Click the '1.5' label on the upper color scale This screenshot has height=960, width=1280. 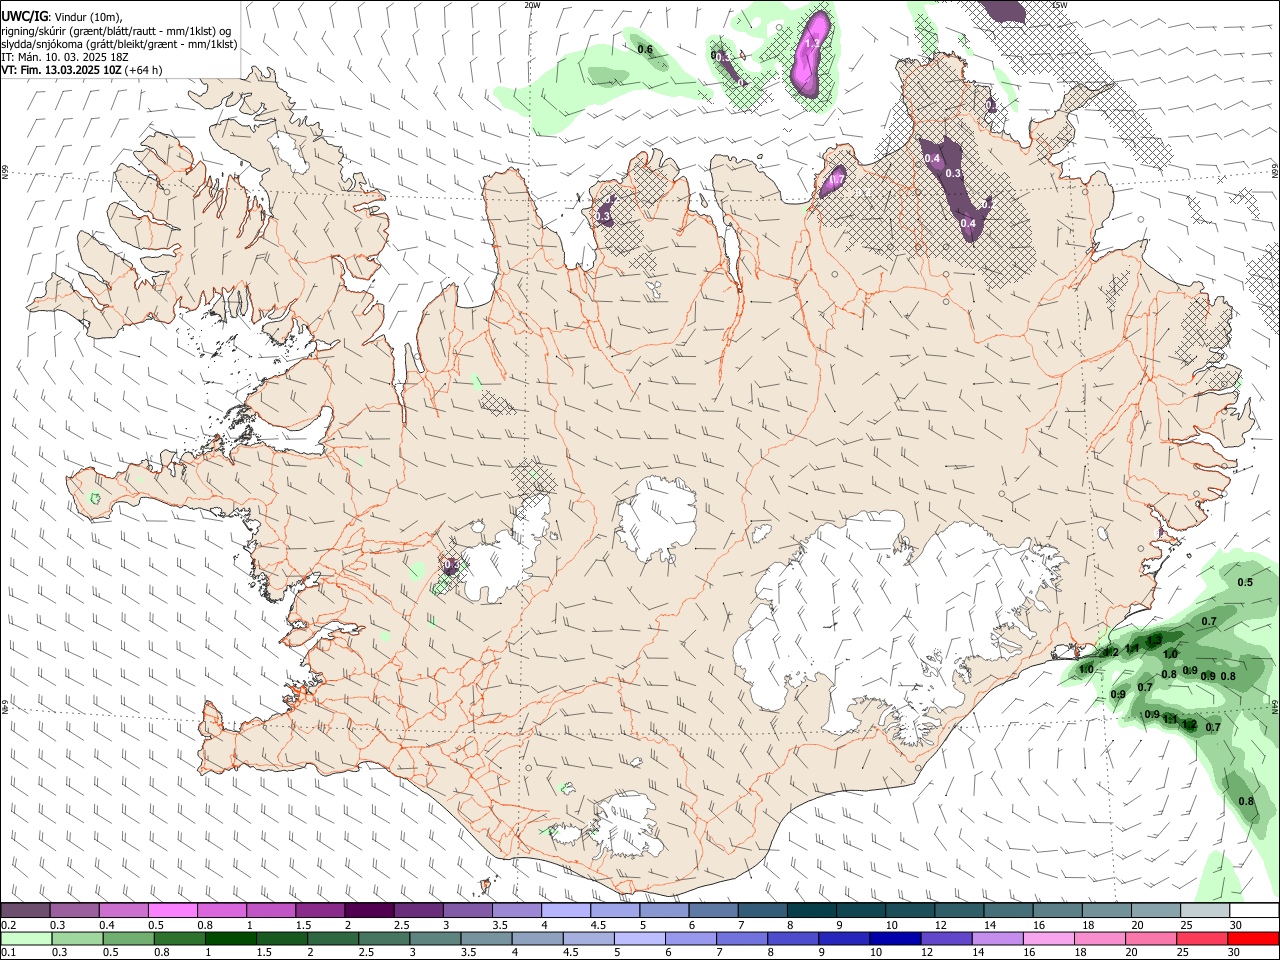tap(303, 925)
